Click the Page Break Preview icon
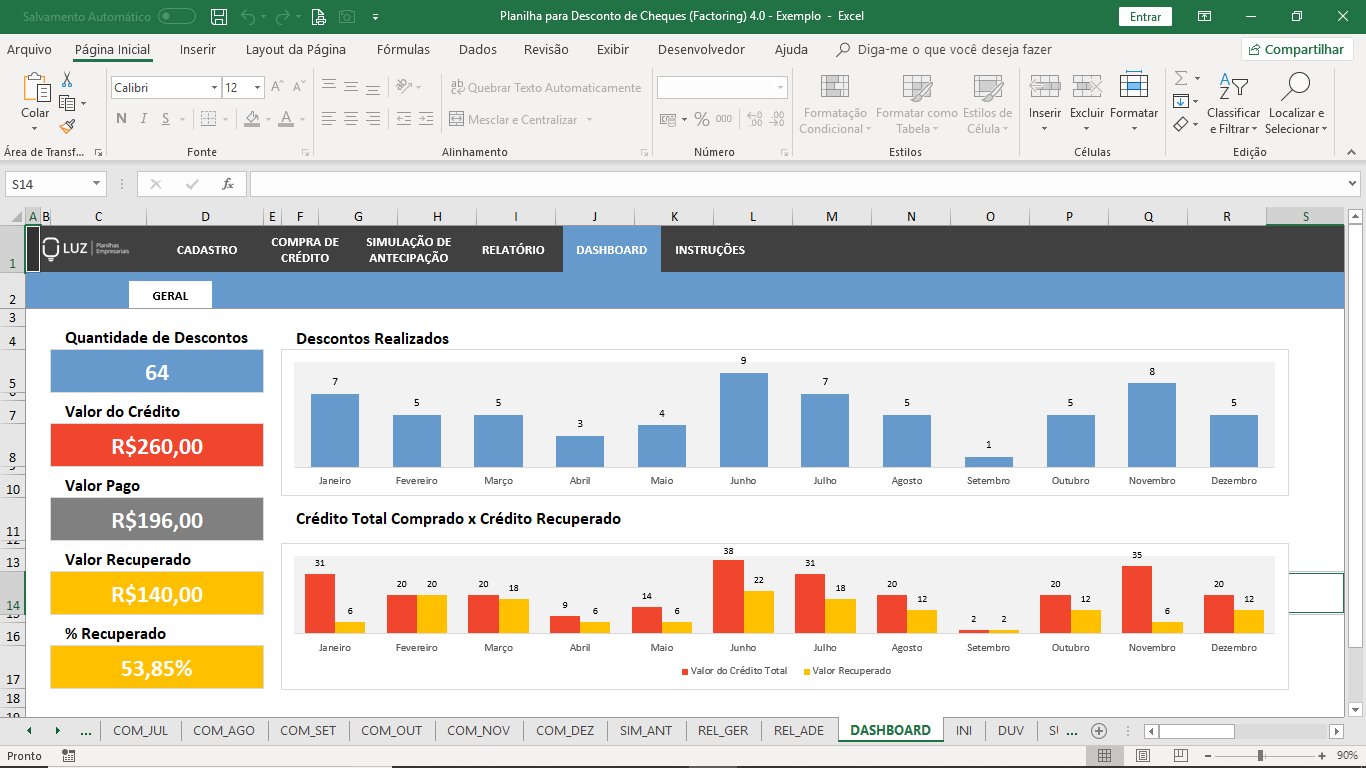Image resolution: width=1366 pixels, height=768 pixels. (x=1181, y=756)
